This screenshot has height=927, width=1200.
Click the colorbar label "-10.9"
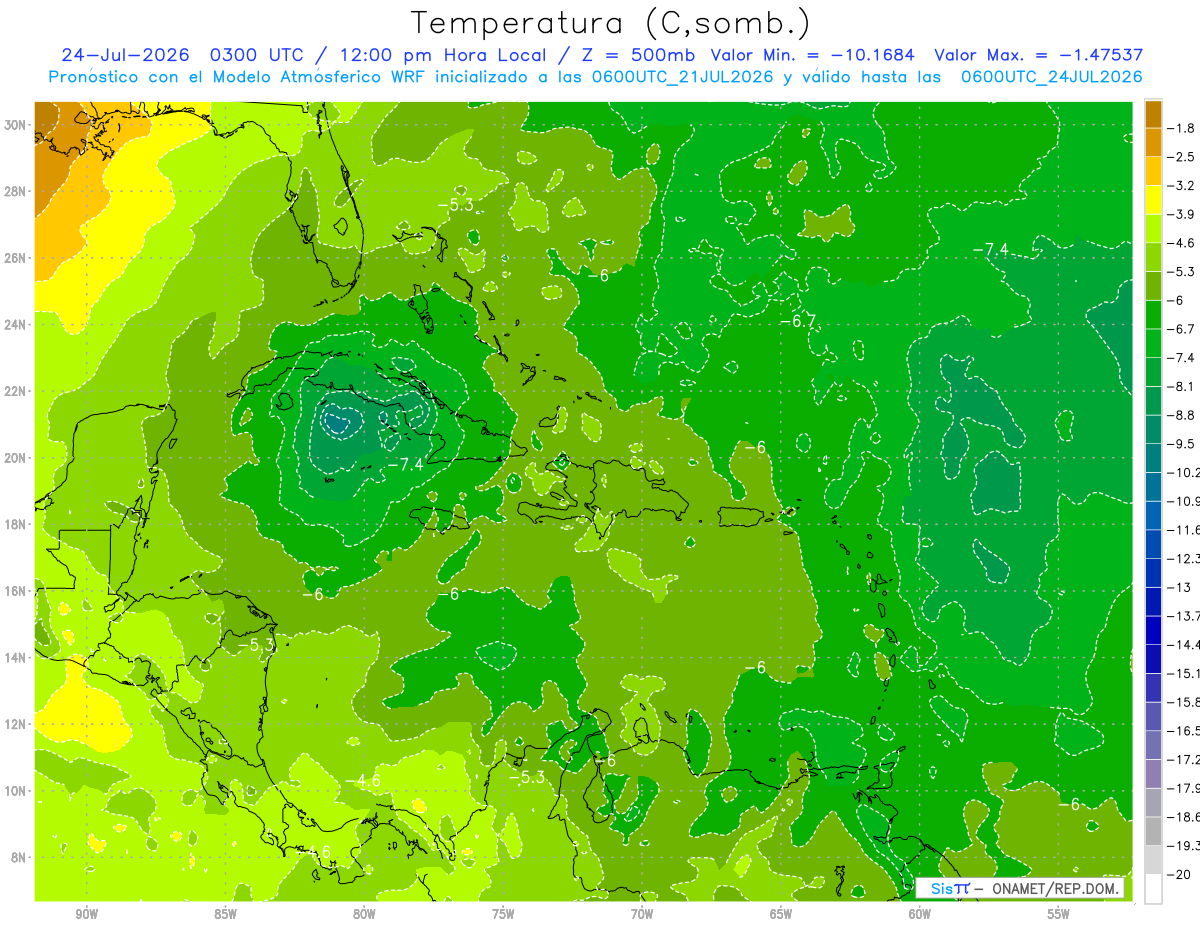tap(1184, 501)
